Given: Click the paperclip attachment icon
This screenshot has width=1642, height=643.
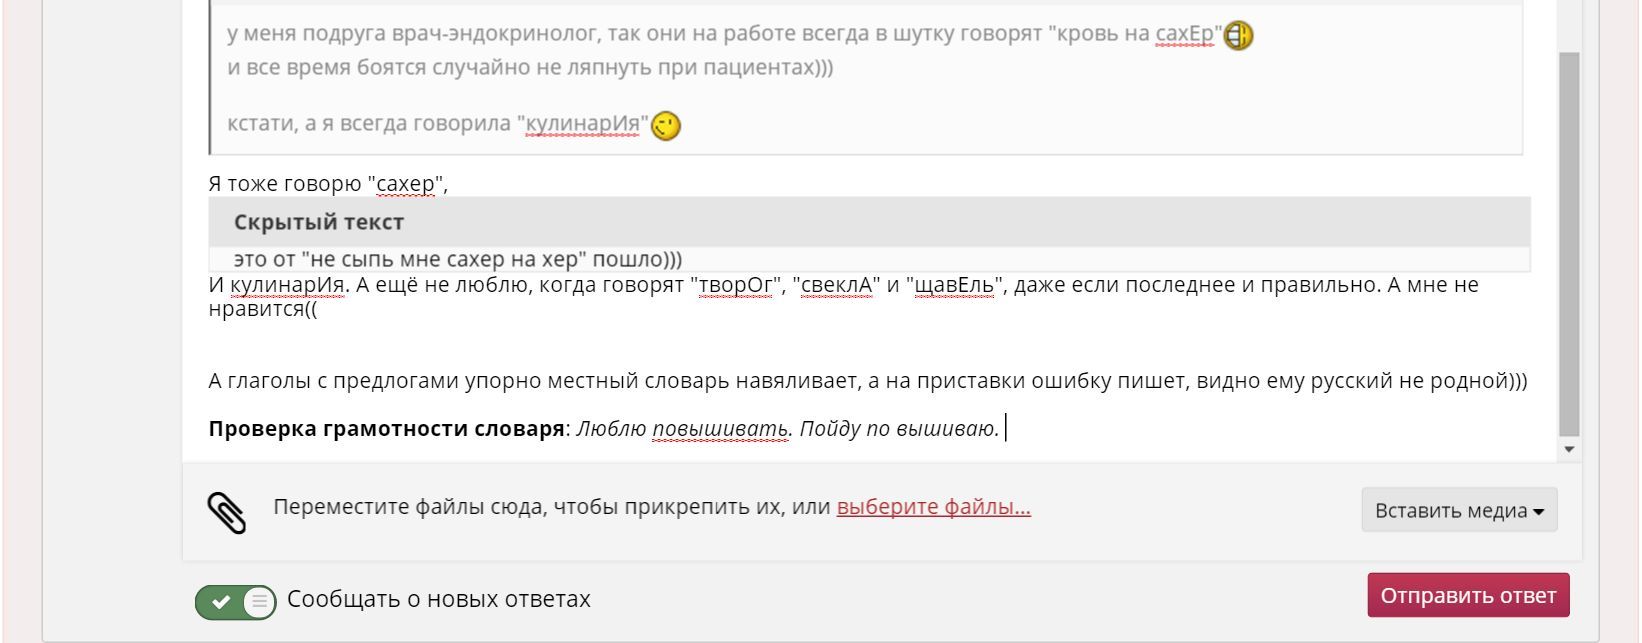Looking at the screenshot, I should pos(227,512).
